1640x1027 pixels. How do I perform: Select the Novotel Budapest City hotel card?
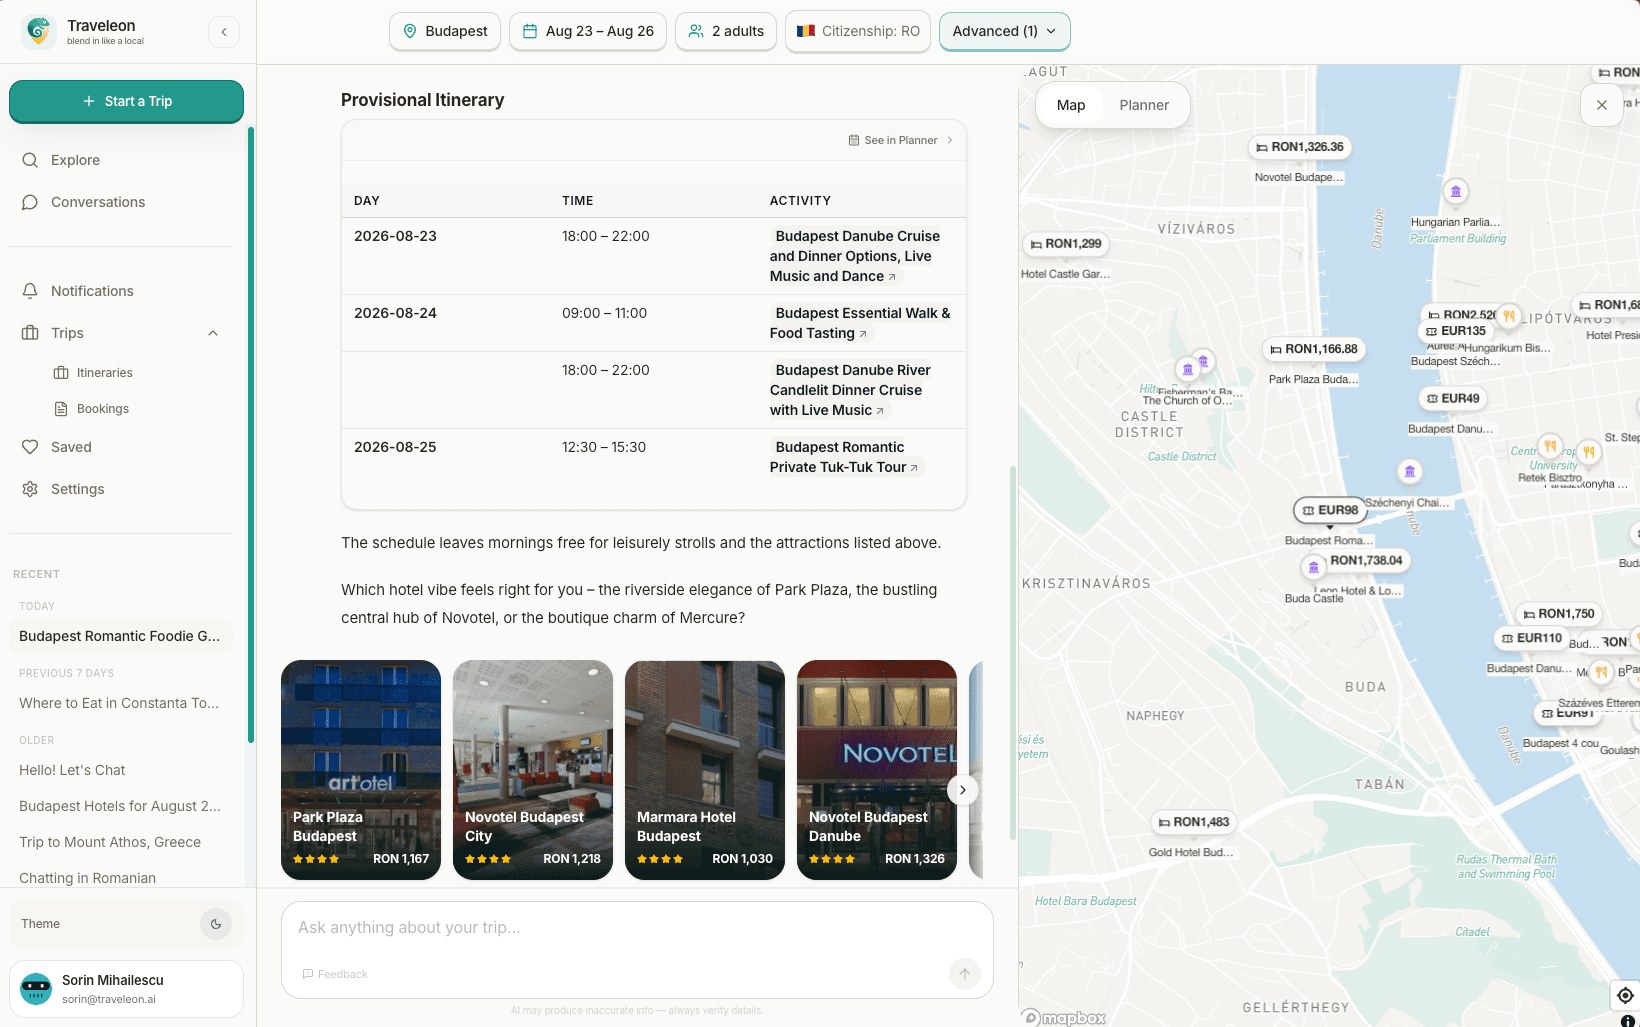(x=533, y=770)
